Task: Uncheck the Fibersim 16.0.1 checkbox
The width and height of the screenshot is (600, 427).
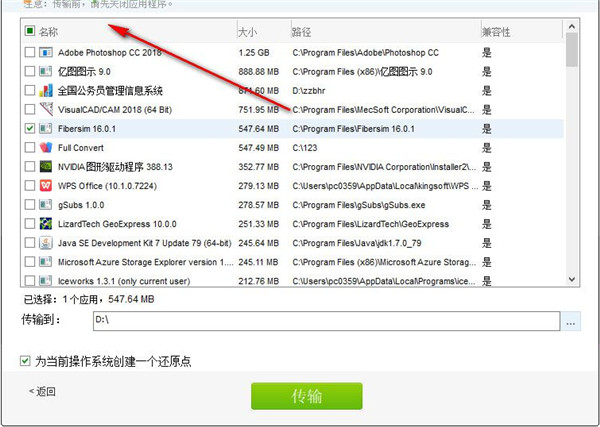Action: click(x=29, y=129)
